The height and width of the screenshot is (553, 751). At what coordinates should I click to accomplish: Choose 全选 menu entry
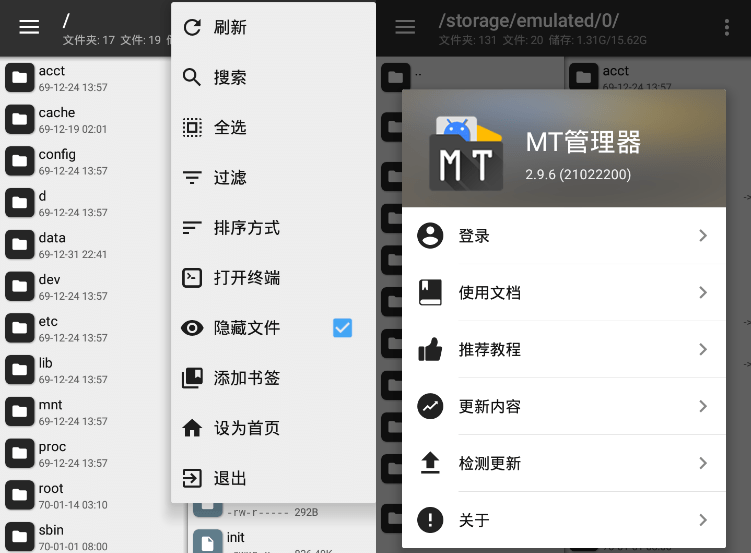(273, 127)
